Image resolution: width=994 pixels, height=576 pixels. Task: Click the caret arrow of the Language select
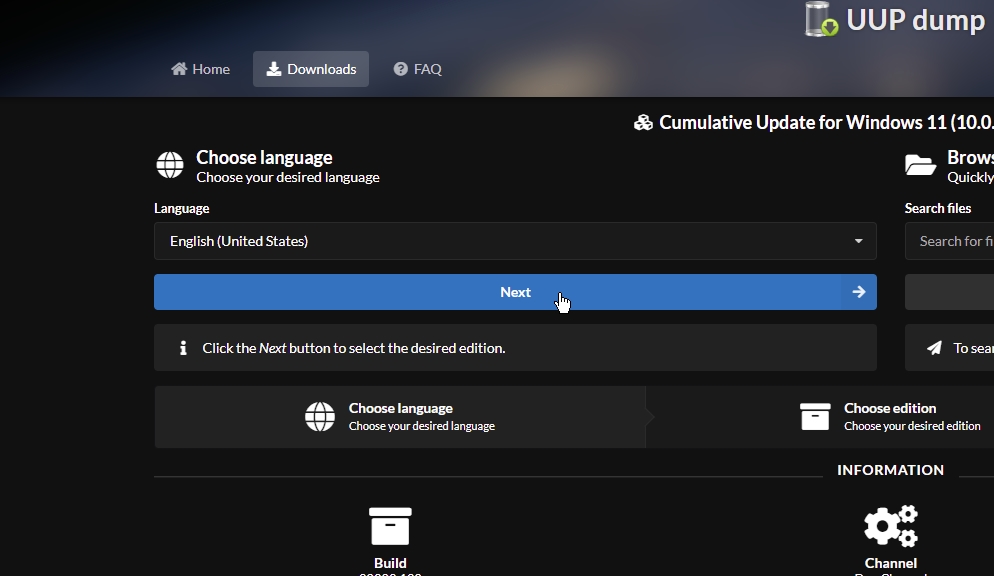(x=858, y=241)
